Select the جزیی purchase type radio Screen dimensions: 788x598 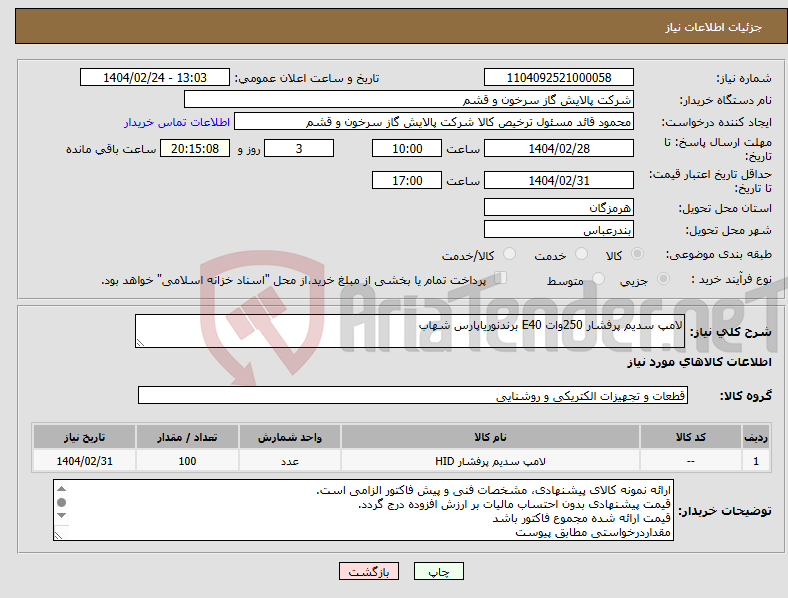coord(663,278)
